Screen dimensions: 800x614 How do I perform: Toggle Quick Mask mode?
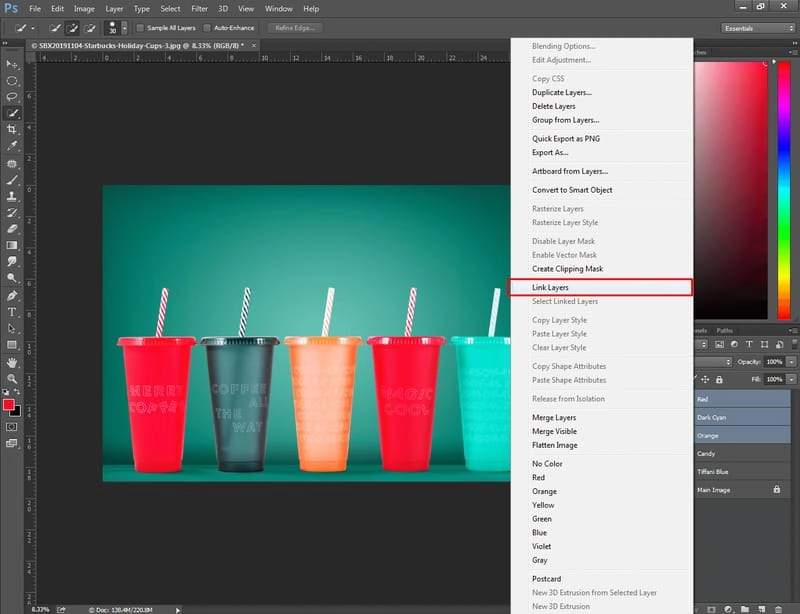click(11, 427)
